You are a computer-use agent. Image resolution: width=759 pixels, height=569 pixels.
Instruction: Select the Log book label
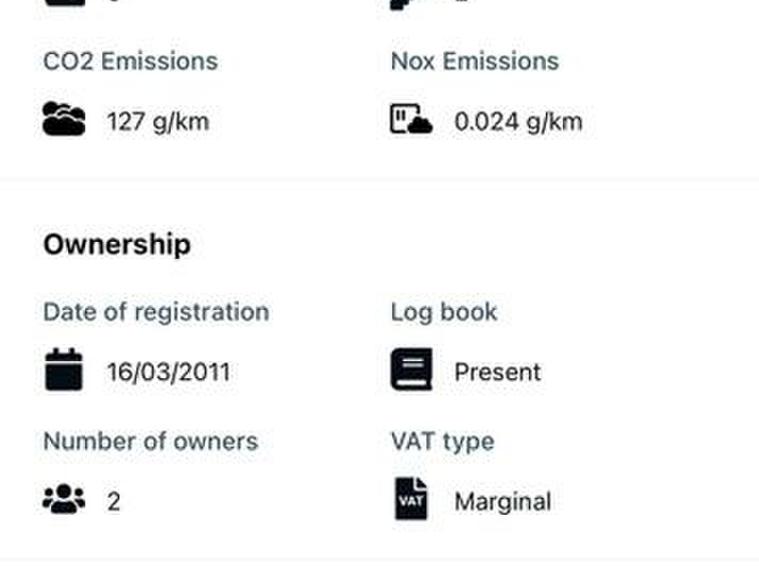(x=444, y=312)
